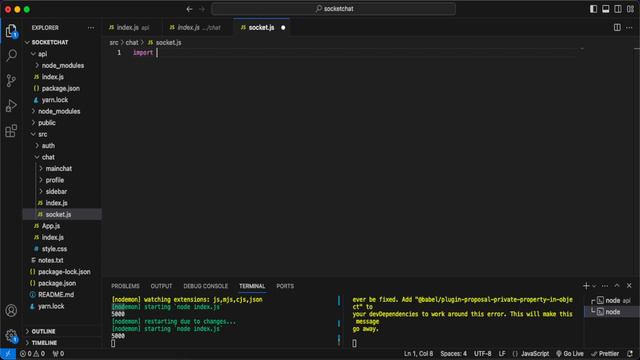
Task: Open the Run and Debug view
Action: tap(11, 105)
